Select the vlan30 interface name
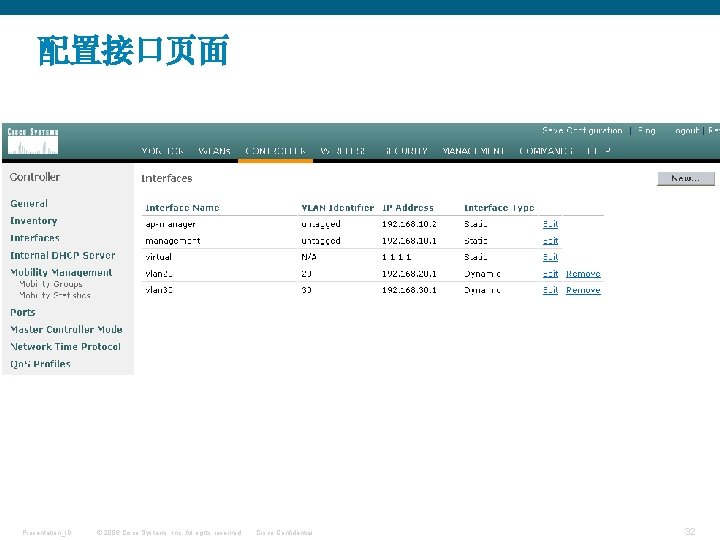 pos(159,290)
